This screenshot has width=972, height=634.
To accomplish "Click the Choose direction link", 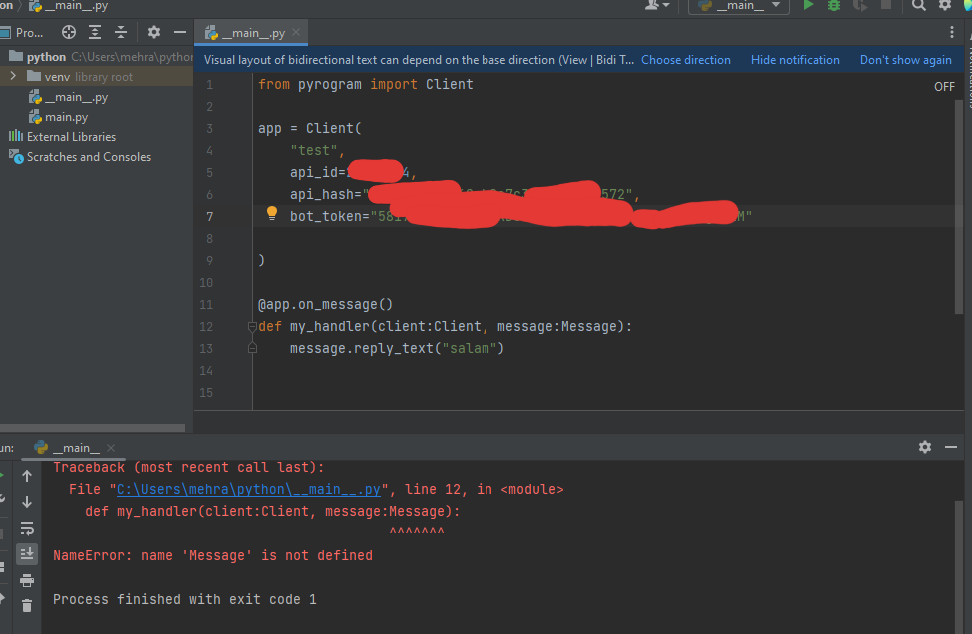I will (686, 60).
